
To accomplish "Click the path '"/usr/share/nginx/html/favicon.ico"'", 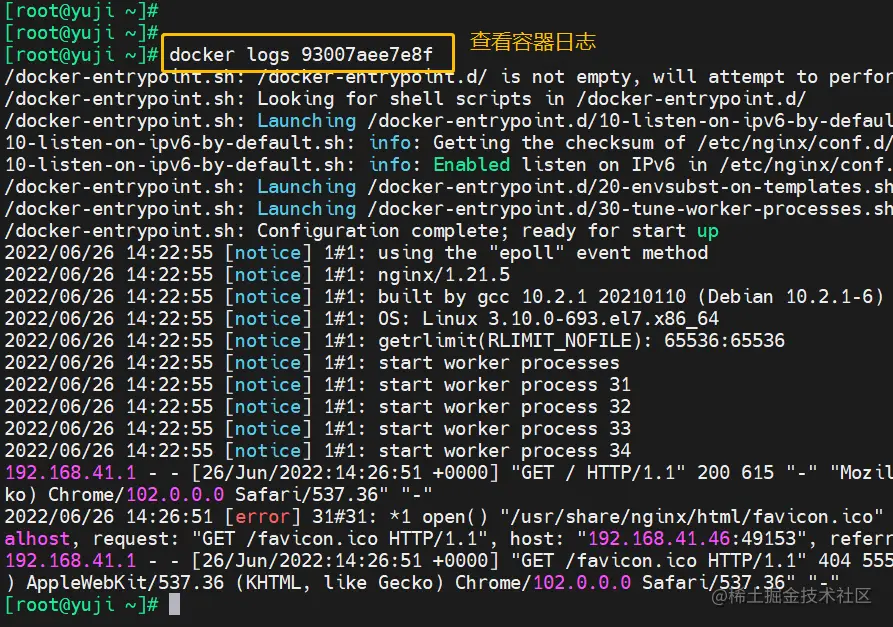I will coord(692,517).
